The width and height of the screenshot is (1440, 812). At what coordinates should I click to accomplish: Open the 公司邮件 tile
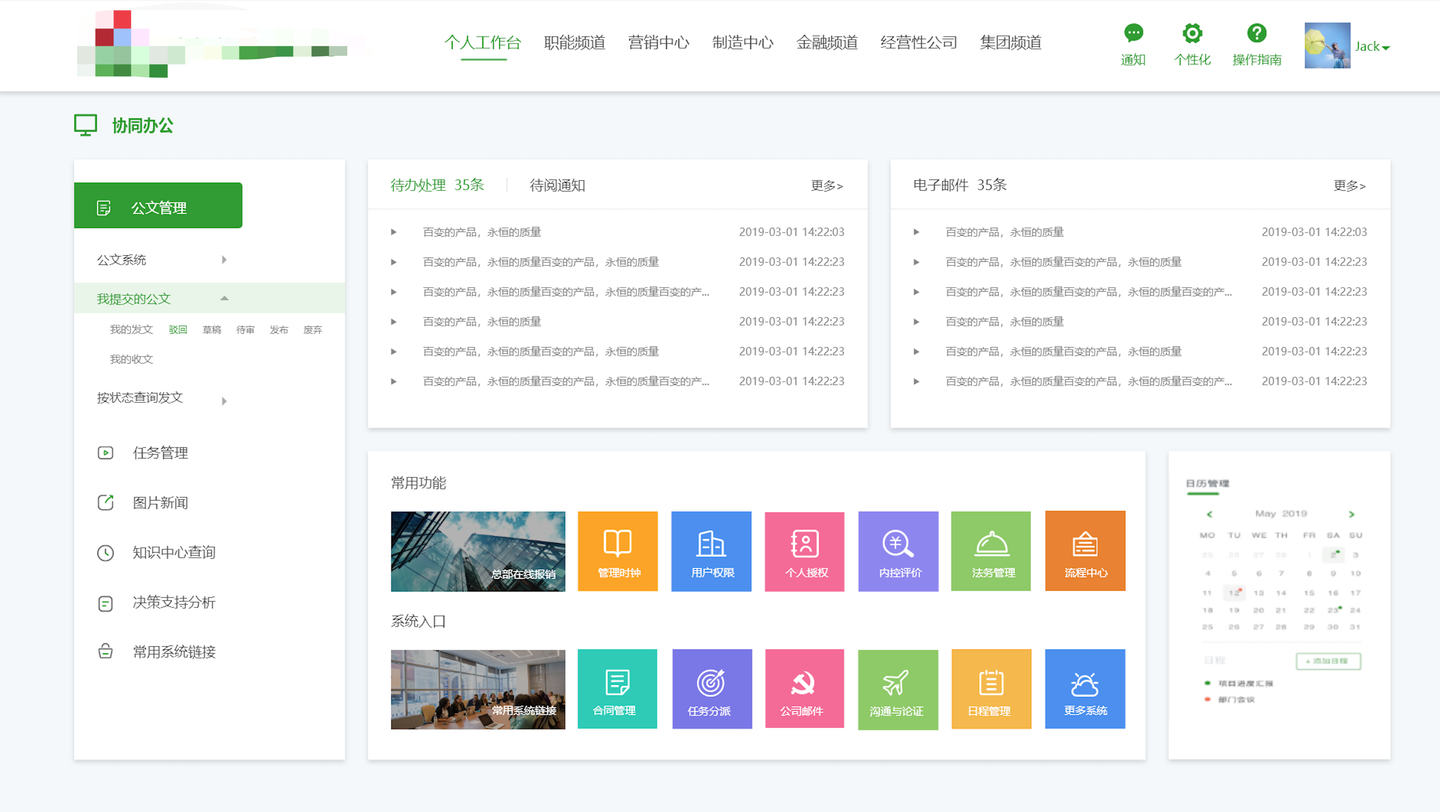[x=805, y=689]
